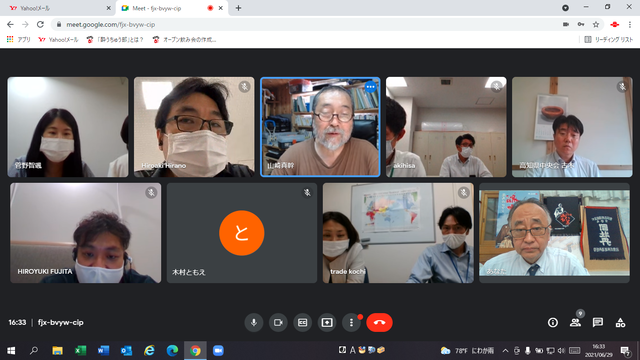The image size is (640, 360).
Task: Select trade kochi video tile
Action: point(398,233)
